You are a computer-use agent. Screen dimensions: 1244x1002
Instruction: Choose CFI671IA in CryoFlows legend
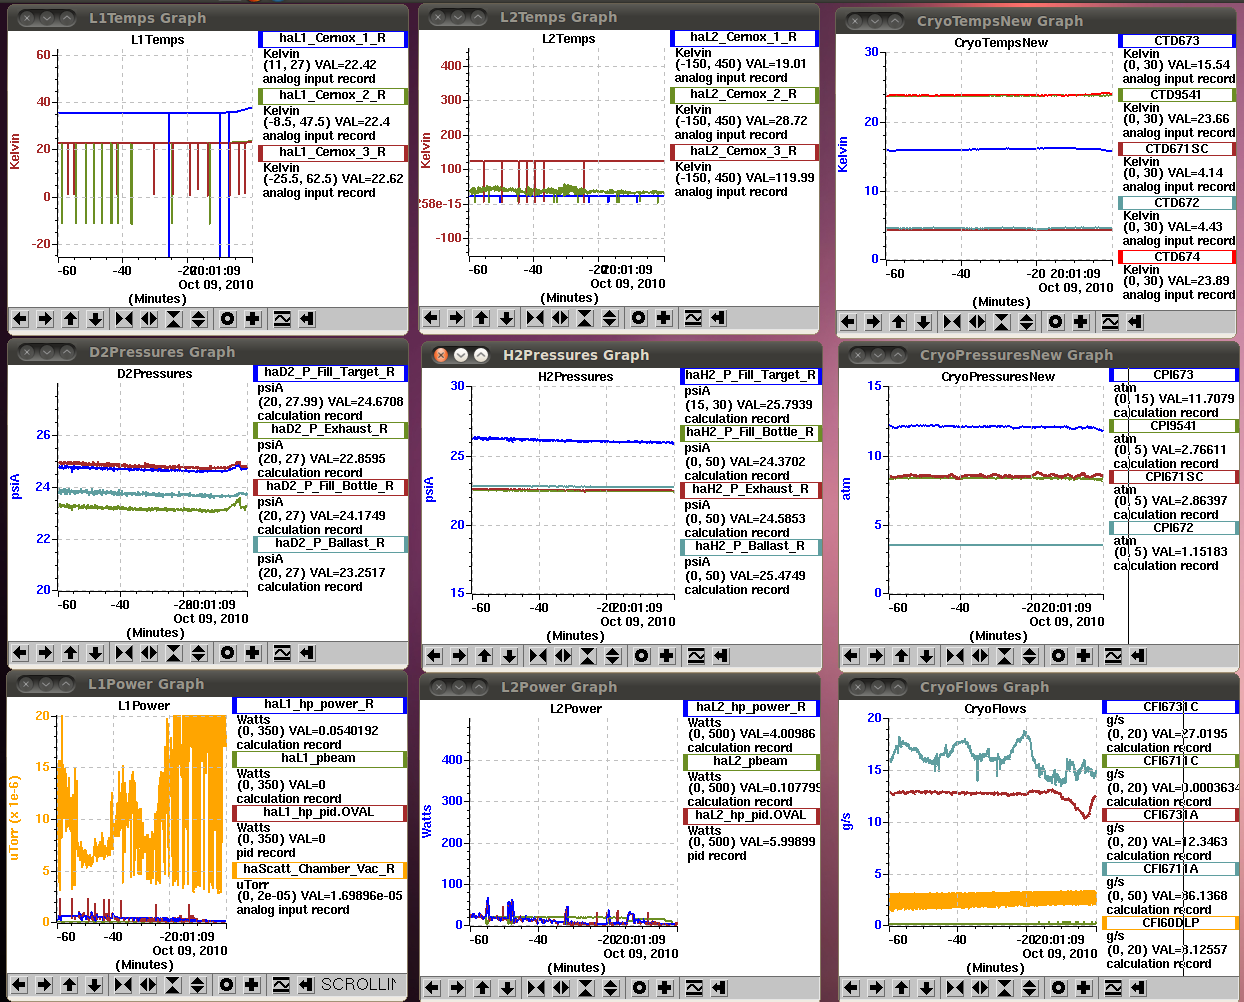[1171, 869]
